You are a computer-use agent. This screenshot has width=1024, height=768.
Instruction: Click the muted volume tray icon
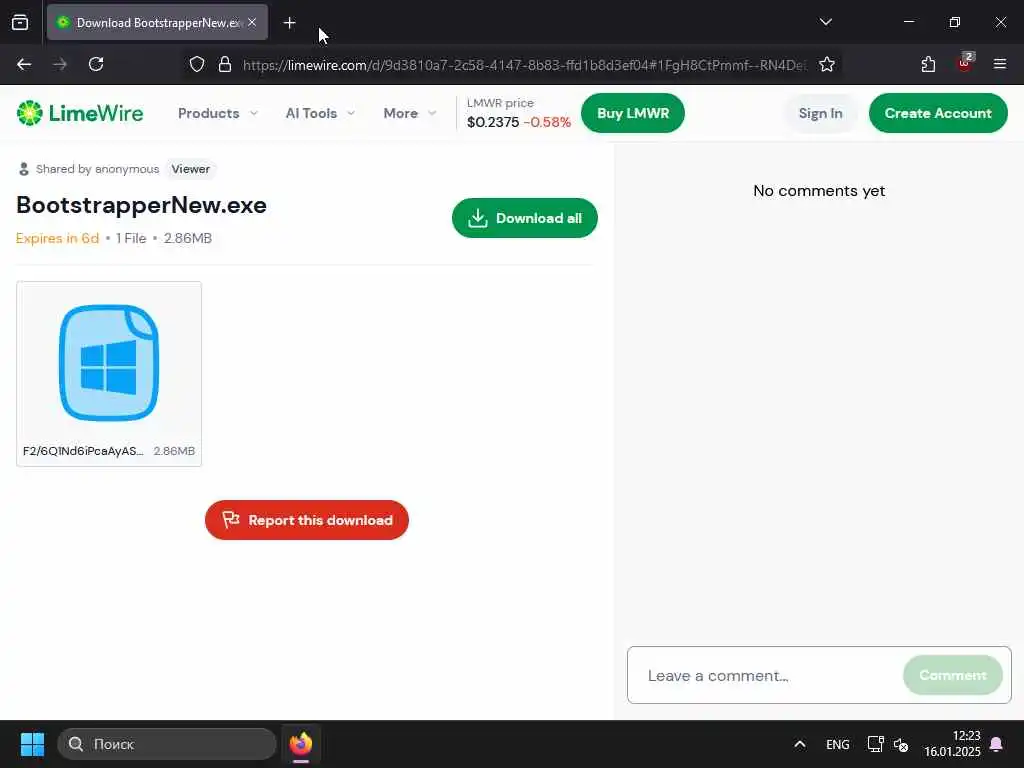tap(901, 744)
